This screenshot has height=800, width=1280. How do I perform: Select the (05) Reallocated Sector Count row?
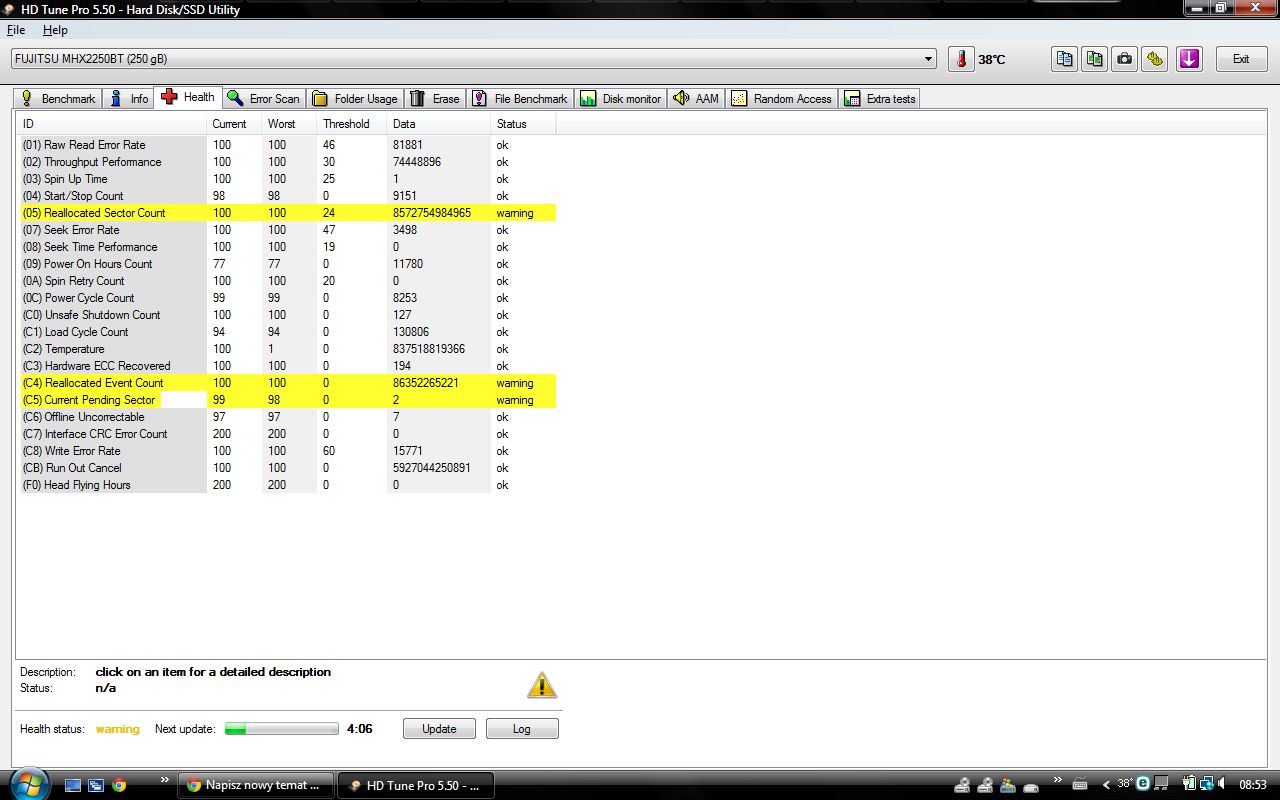287,213
